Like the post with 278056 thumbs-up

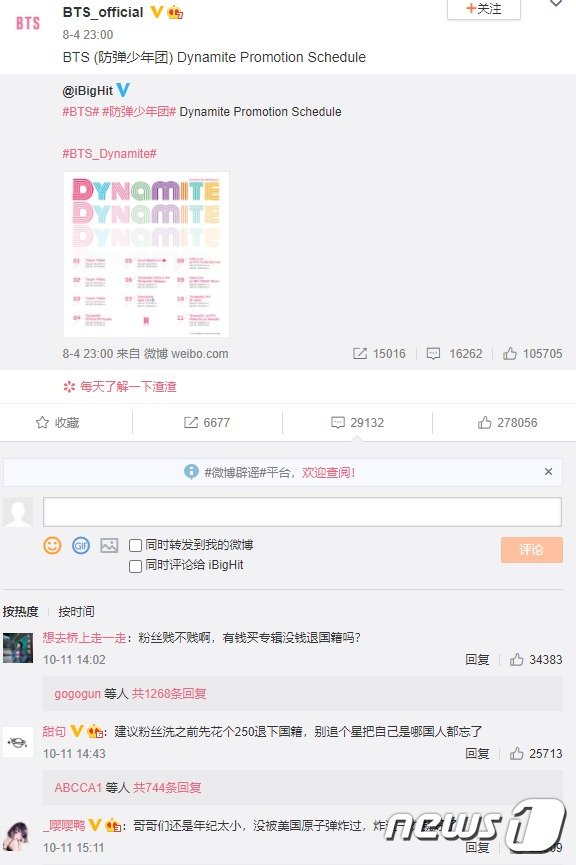pyautogui.click(x=485, y=423)
